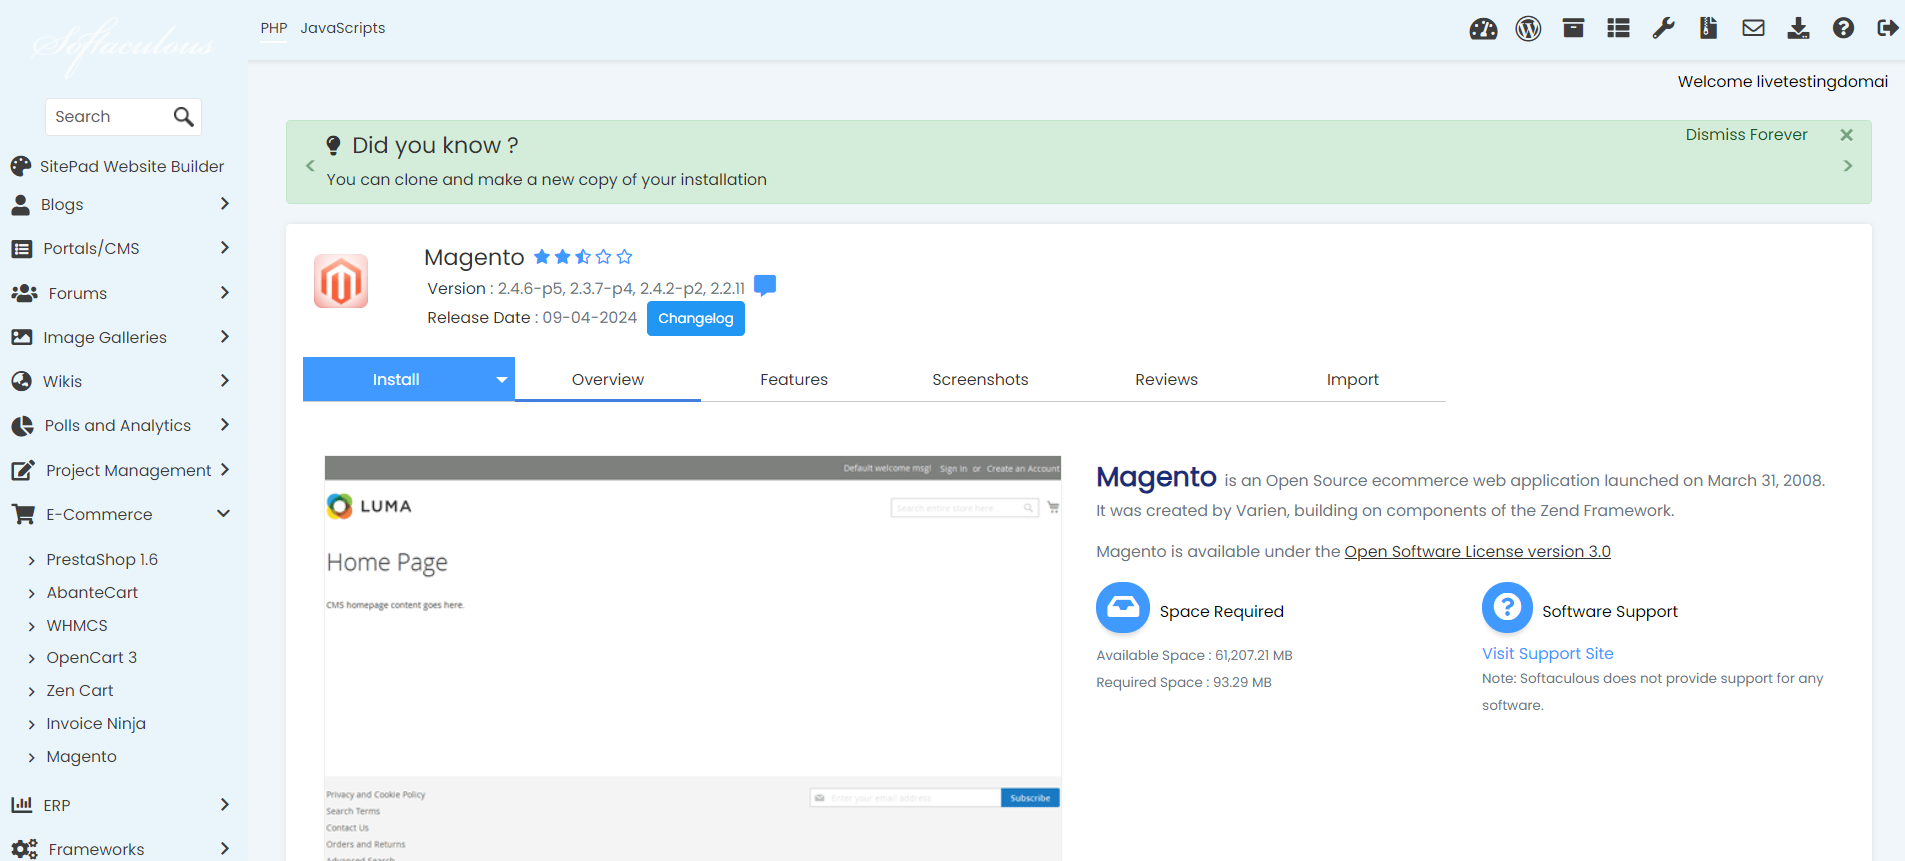Click Dismiss Forever
This screenshot has width=1905, height=861.
click(x=1746, y=135)
